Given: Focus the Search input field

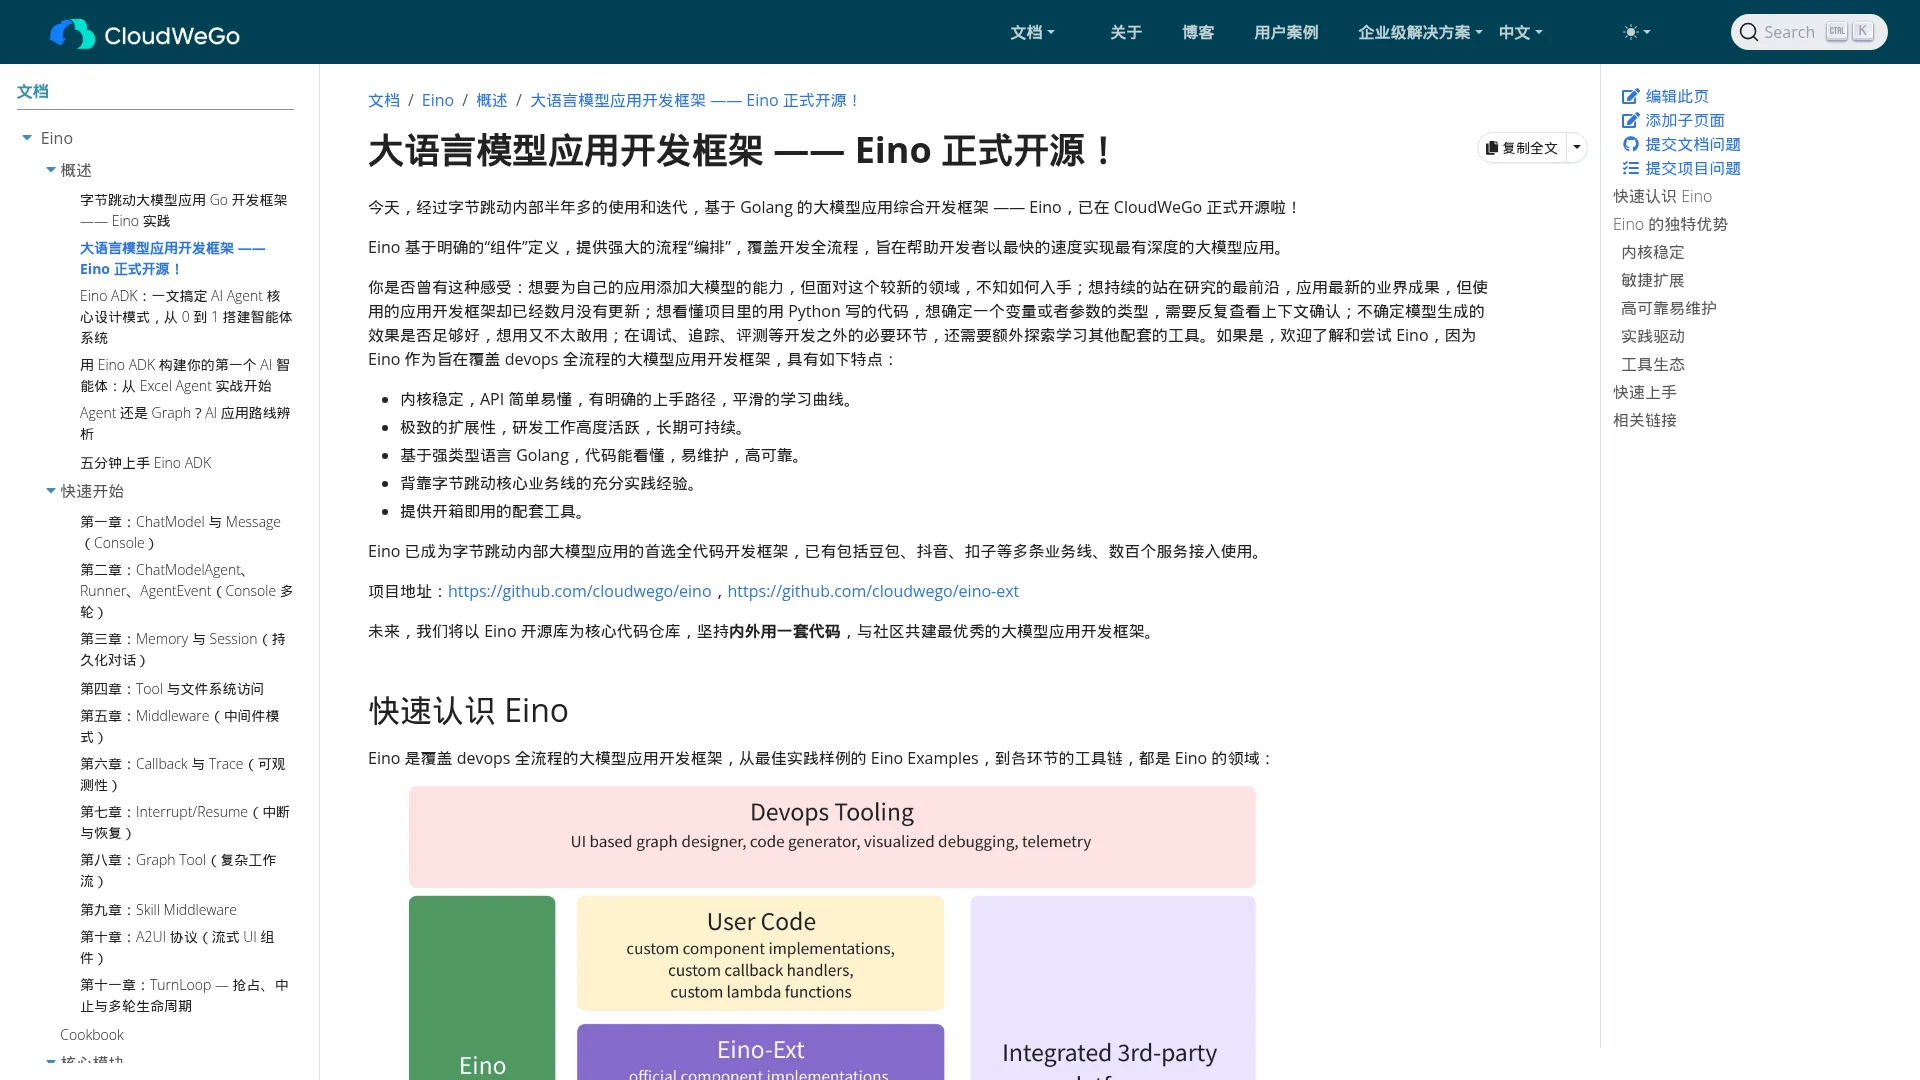Looking at the screenshot, I should (1808, 32).
